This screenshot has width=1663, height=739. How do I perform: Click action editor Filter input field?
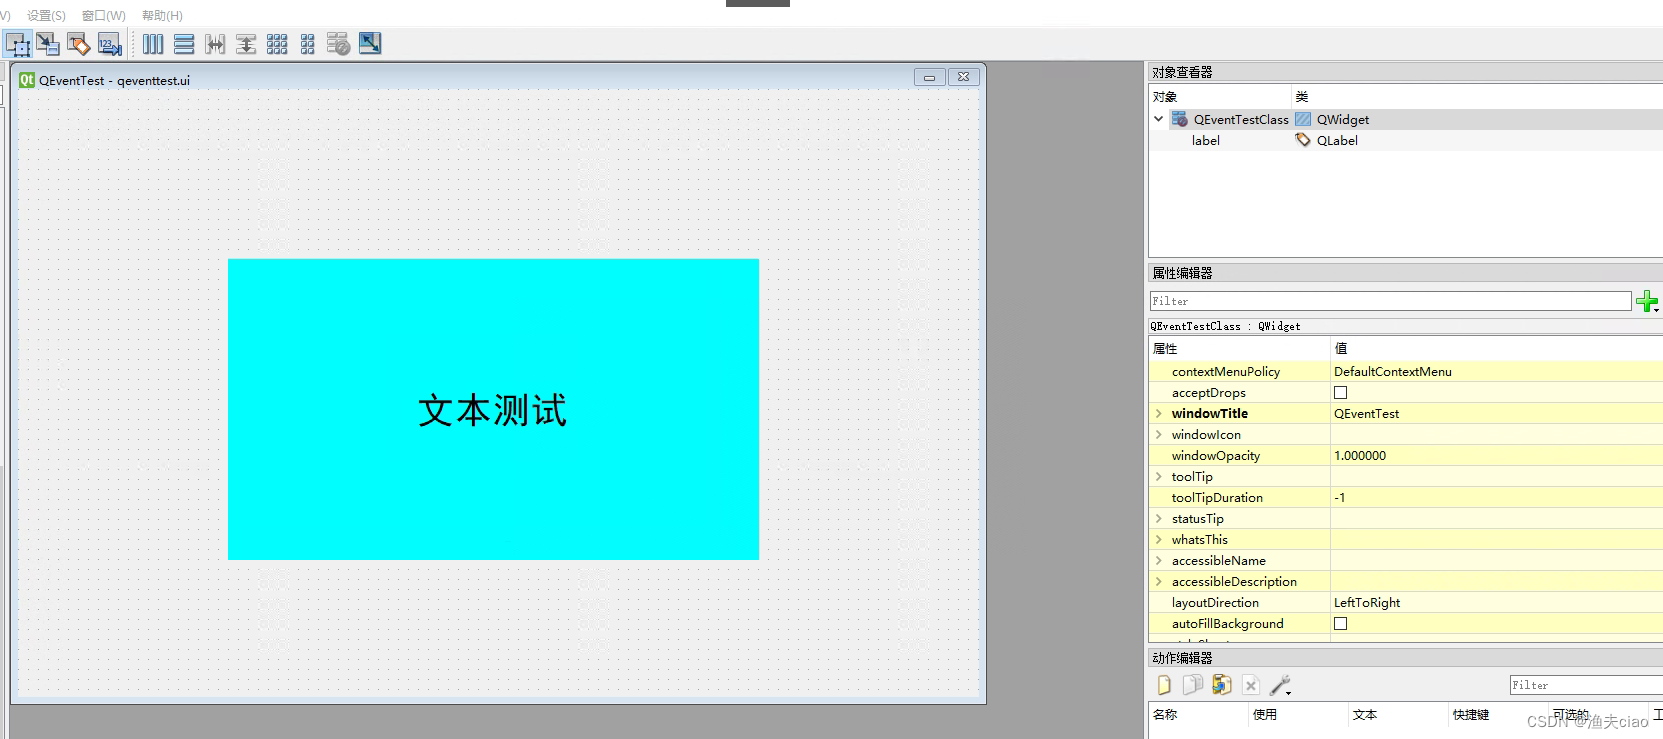point(1586,685)
